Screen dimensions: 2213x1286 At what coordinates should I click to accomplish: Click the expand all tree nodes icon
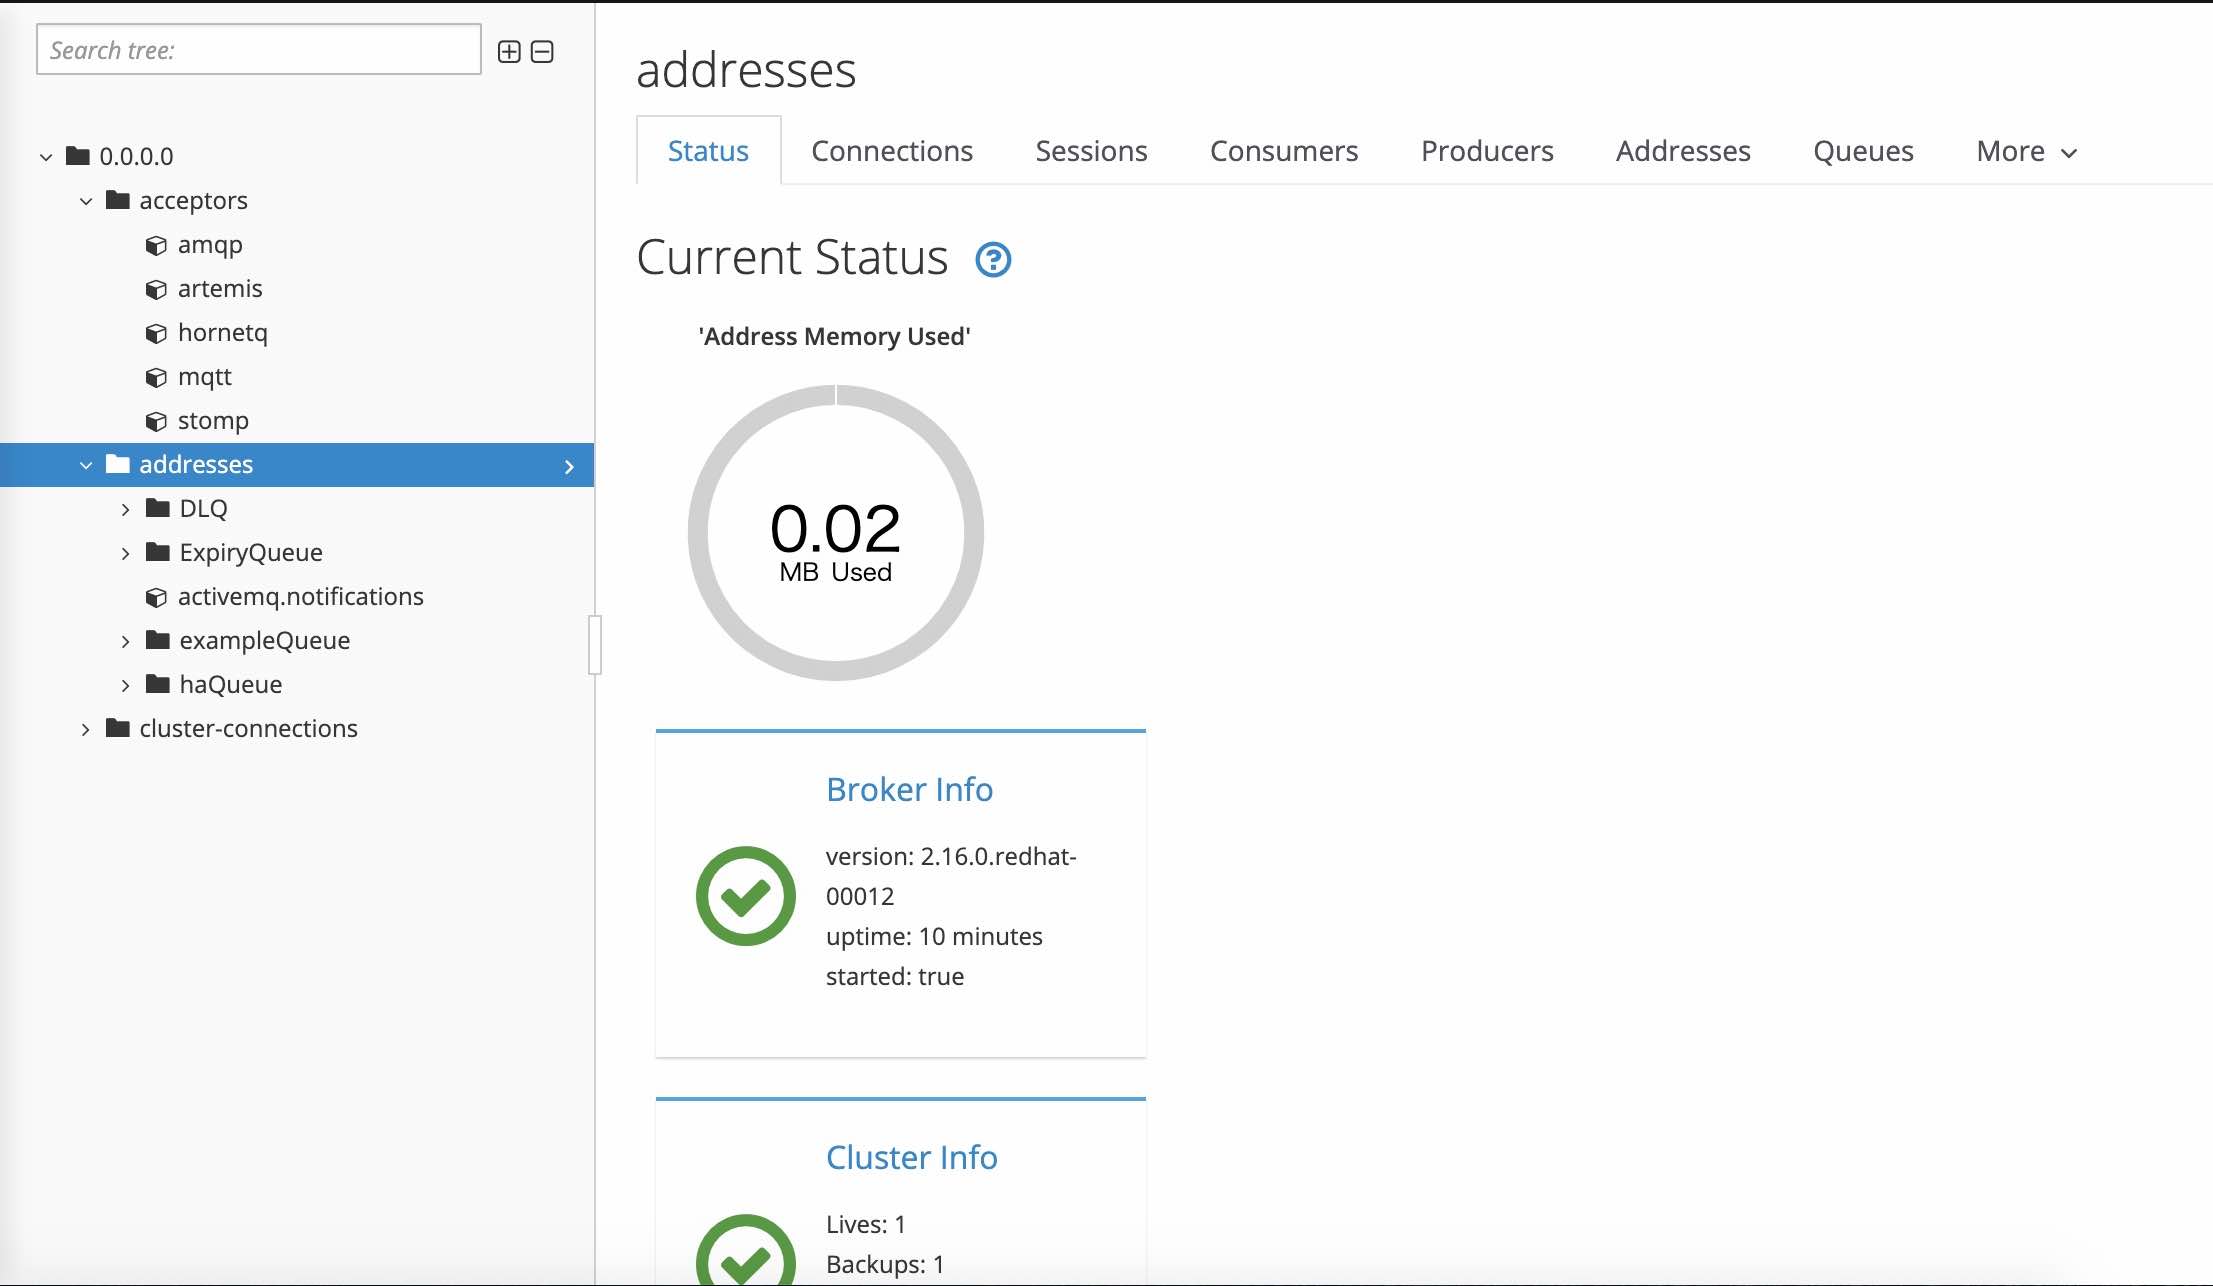(509, 52)
